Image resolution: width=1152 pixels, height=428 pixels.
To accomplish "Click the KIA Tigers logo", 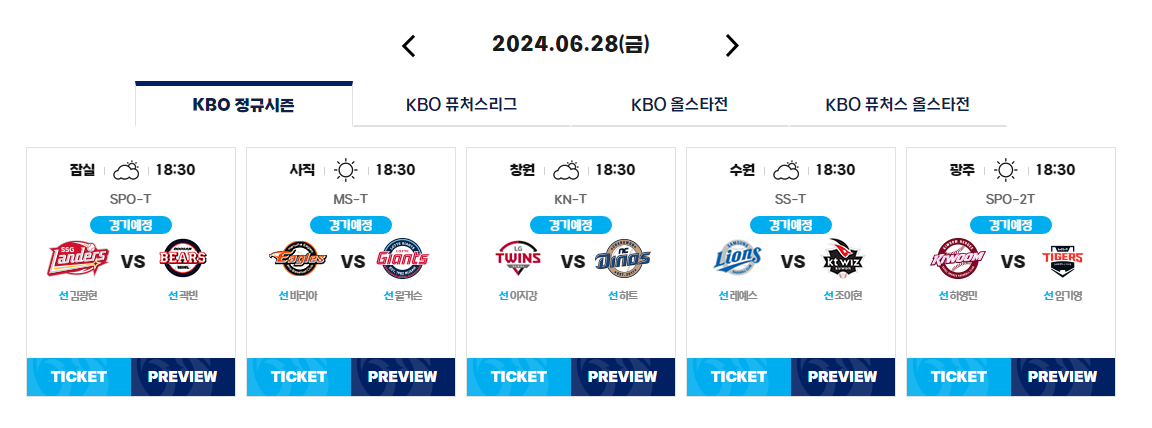I will [1062, 258].
